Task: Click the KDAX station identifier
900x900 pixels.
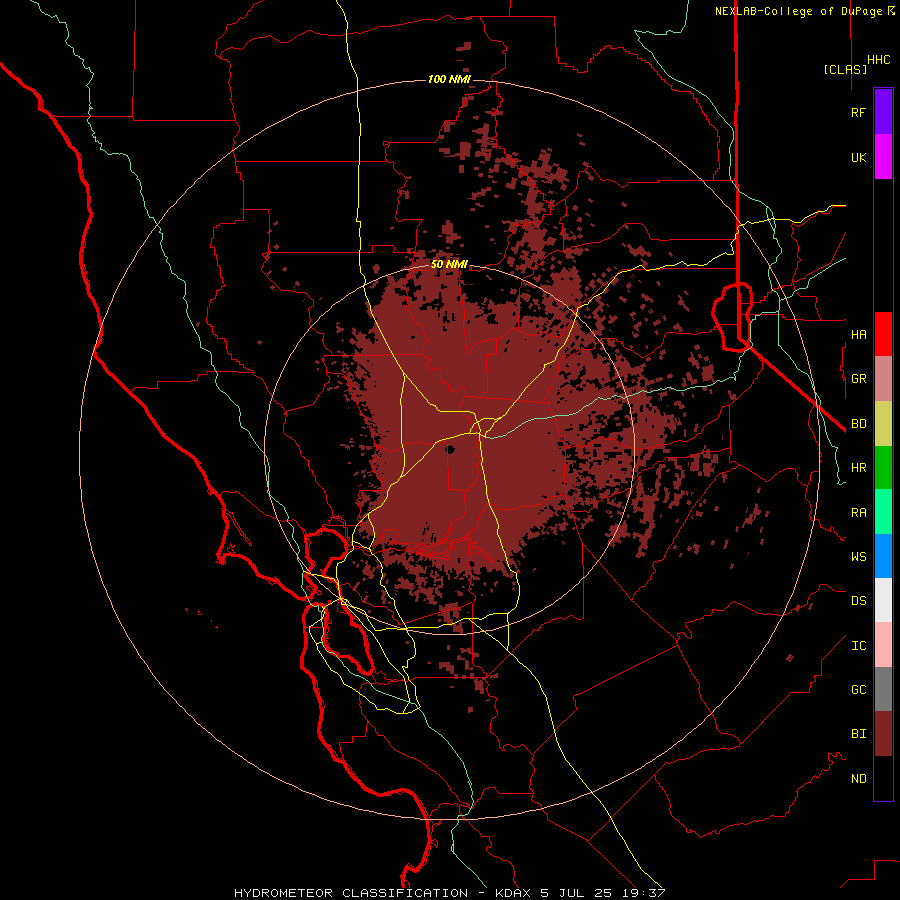Action: (514, 893)
